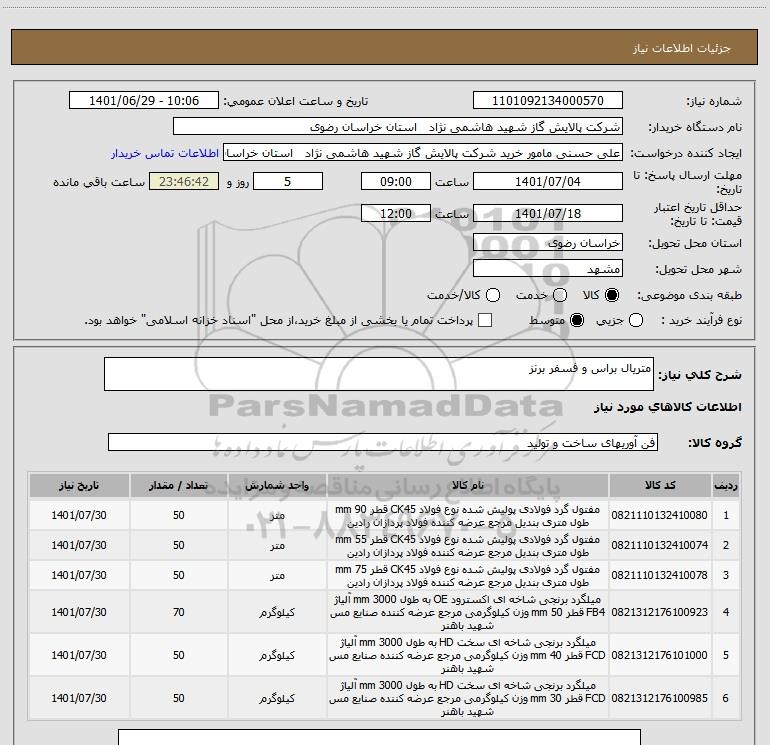Select the متوسط purchase type radio
Viewport: 770px width, 745px height.
click(577, 320)
